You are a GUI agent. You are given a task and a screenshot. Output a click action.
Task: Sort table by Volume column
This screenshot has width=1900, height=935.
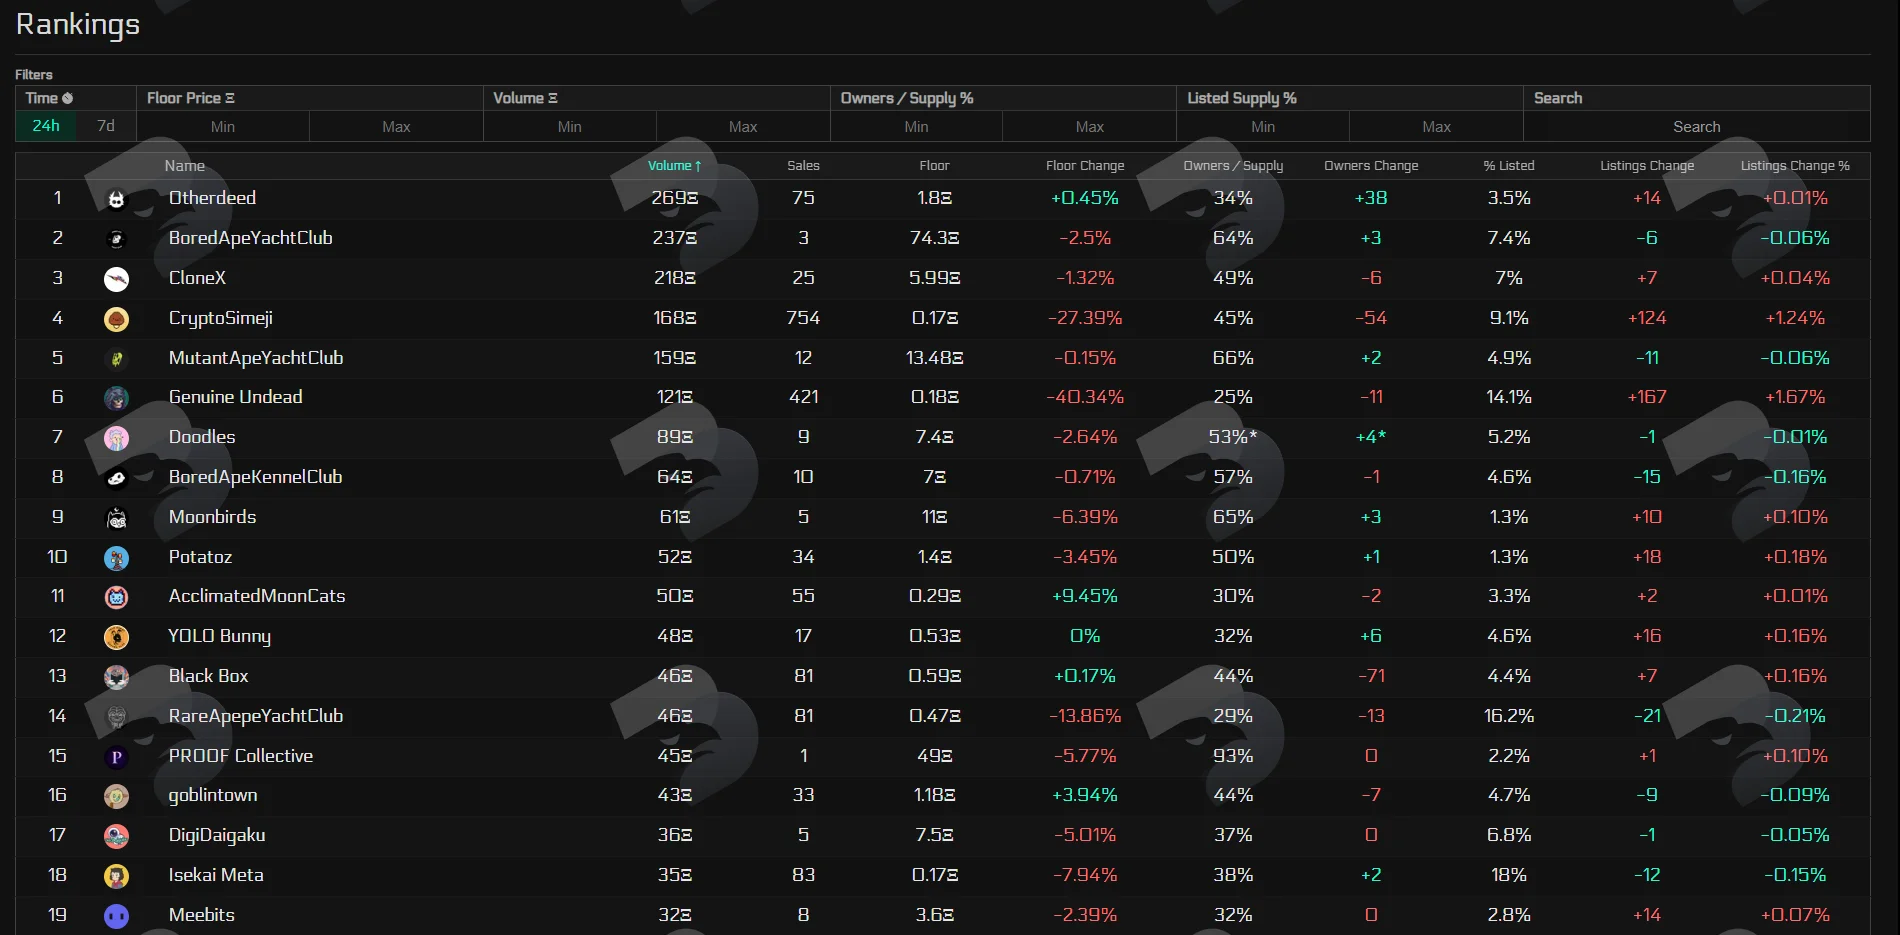pos(675,166)
